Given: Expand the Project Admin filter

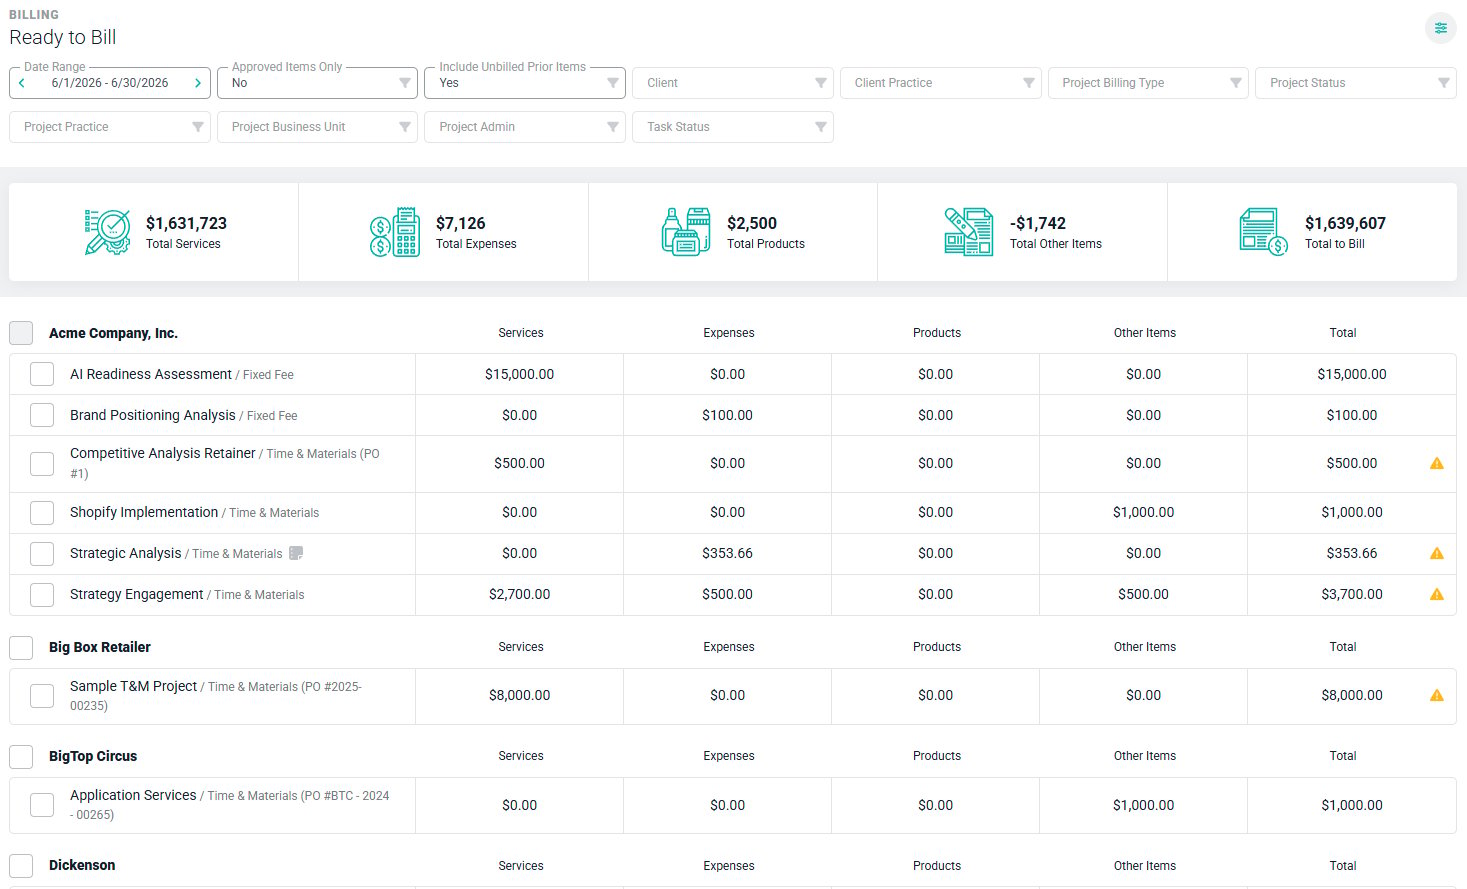Looking at the screenshot, I should pos(525,127).
